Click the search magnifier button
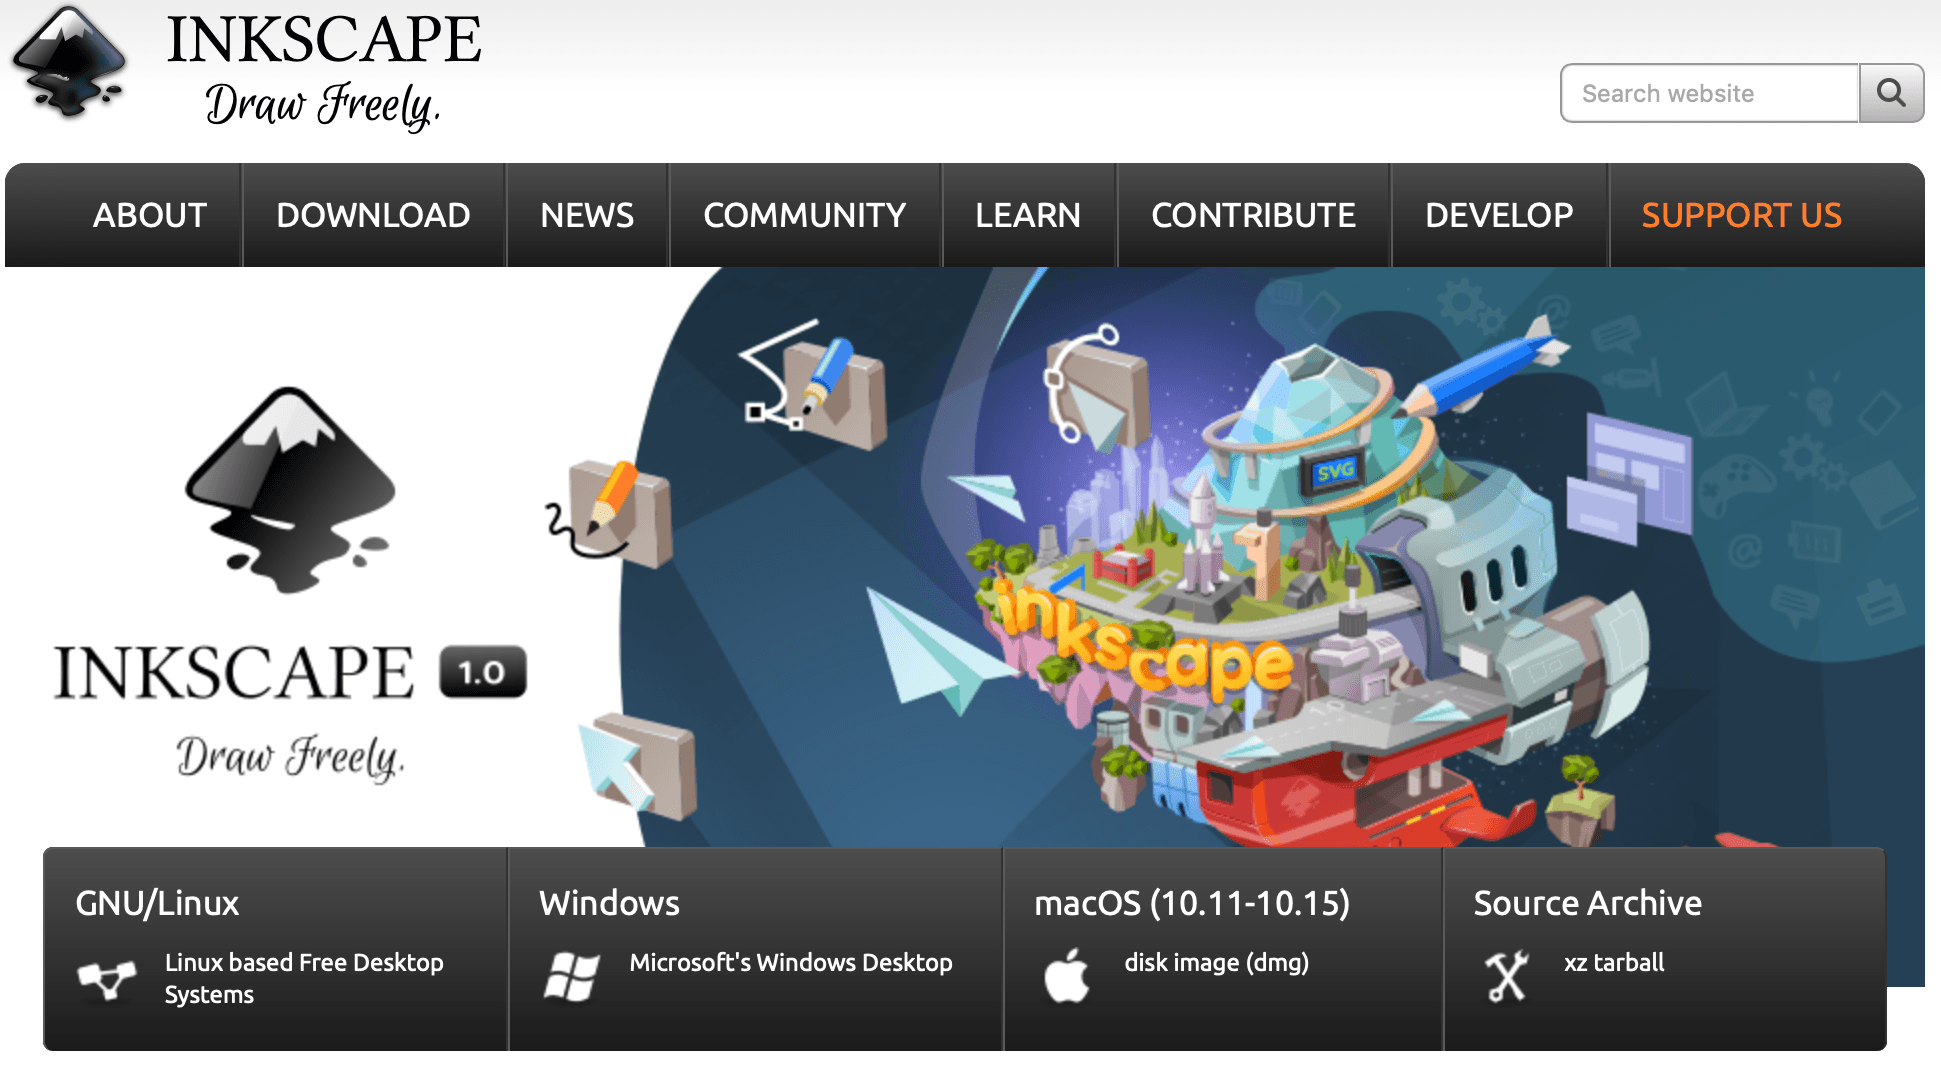 pyautogui.click(x=1890, y=93)
